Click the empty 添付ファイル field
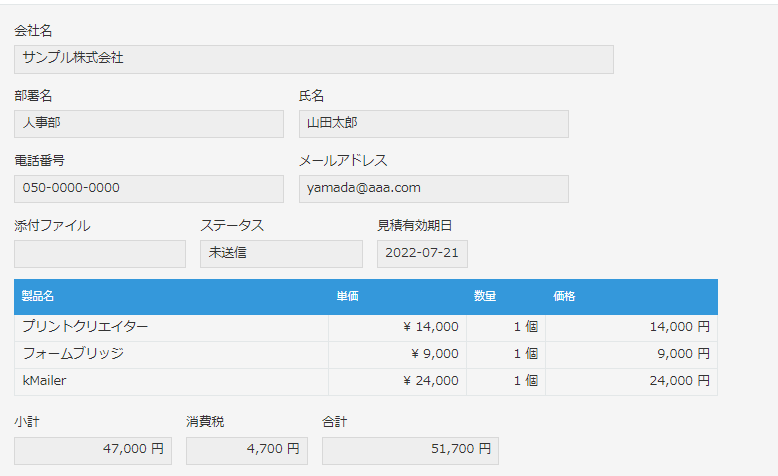 coord(99,253)
